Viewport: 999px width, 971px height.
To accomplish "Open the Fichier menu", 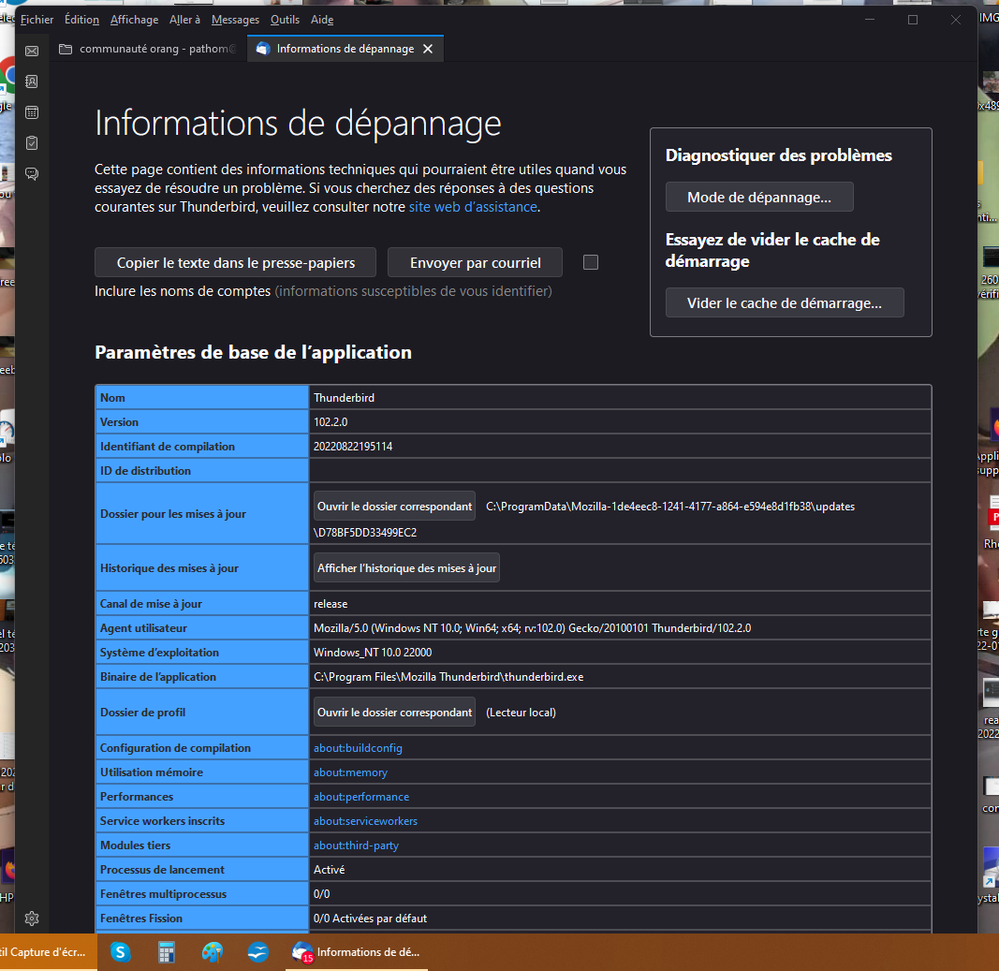I will 37,19.
